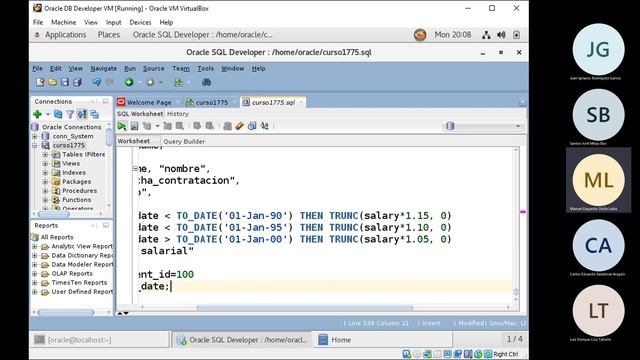Click the Save icon in main toolbar
The height and width of the screenshot is (360, 640).
[x=65, y=82]
